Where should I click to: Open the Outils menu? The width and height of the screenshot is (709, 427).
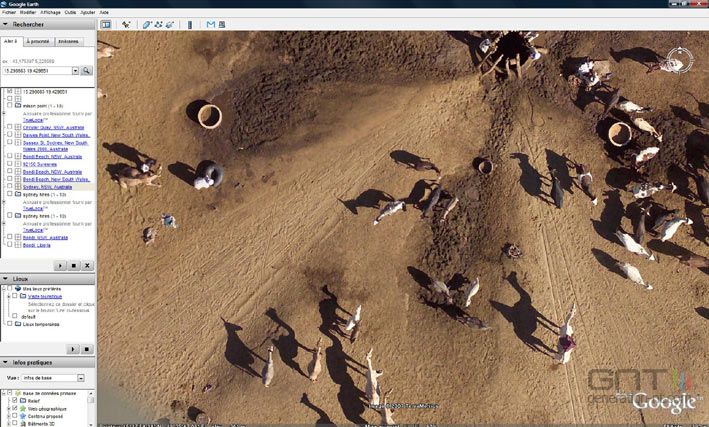coord(70,12)
